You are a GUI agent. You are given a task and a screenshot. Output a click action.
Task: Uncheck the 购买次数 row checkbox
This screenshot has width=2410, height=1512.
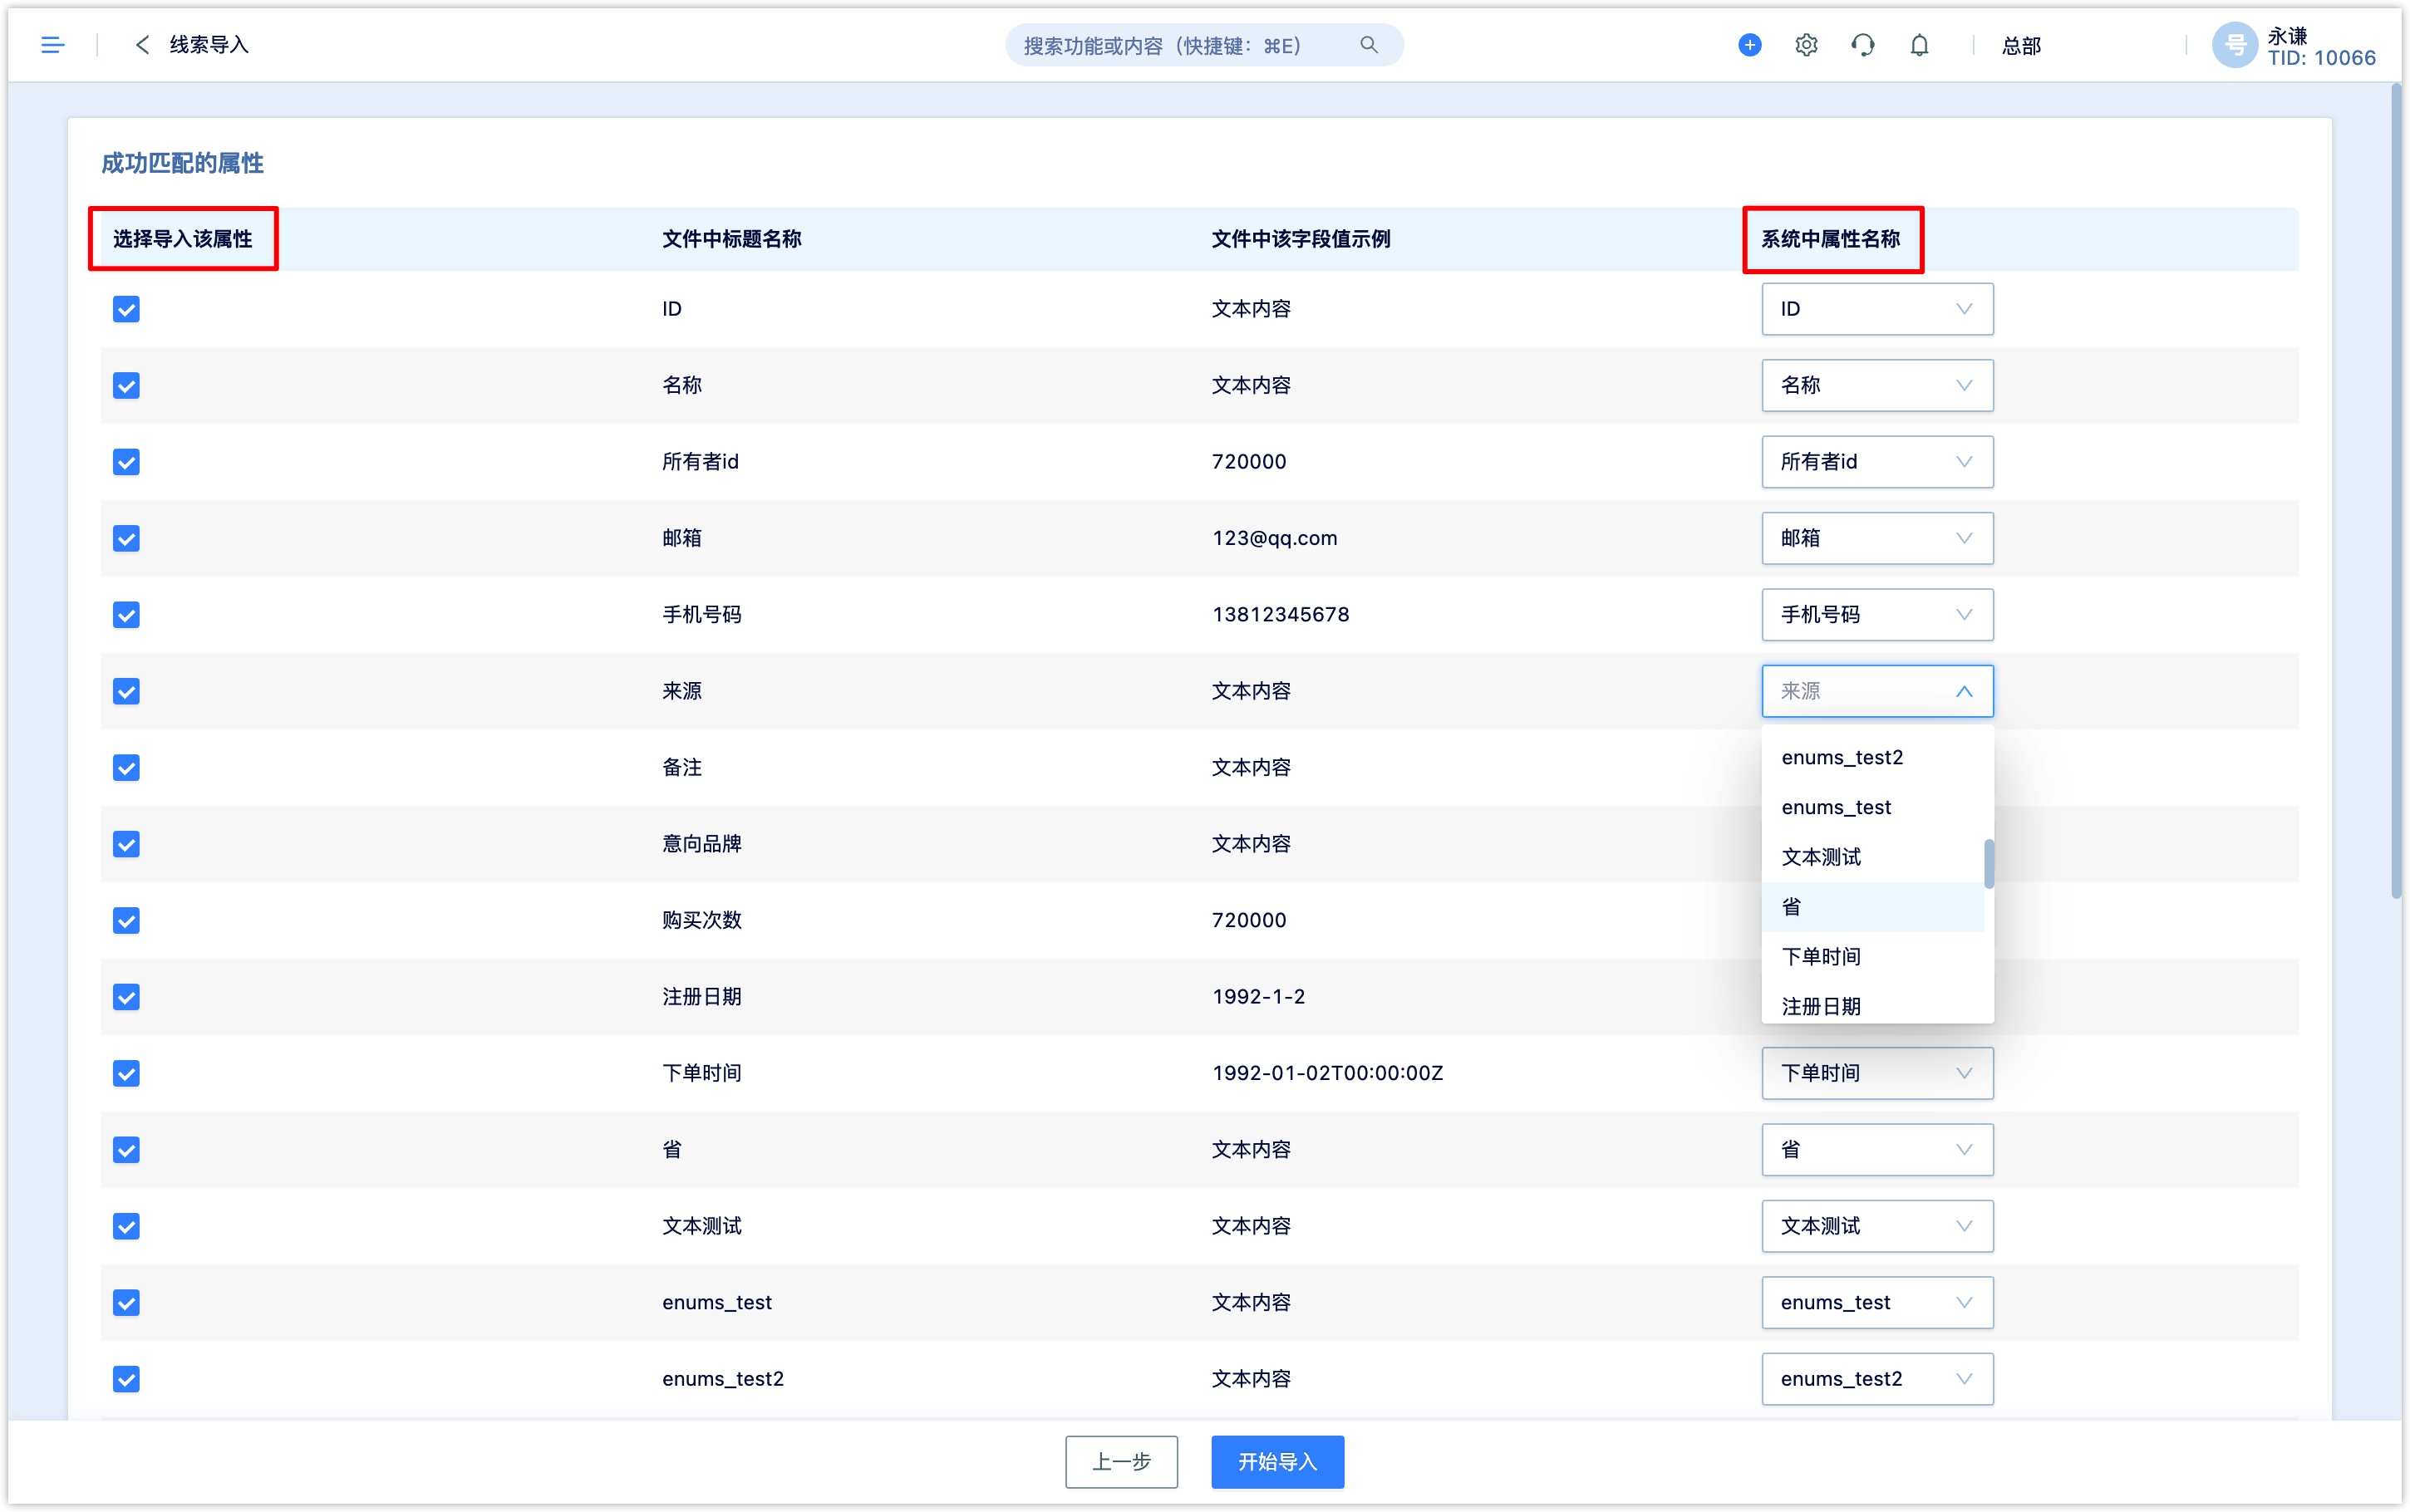(x=126, y=920)
